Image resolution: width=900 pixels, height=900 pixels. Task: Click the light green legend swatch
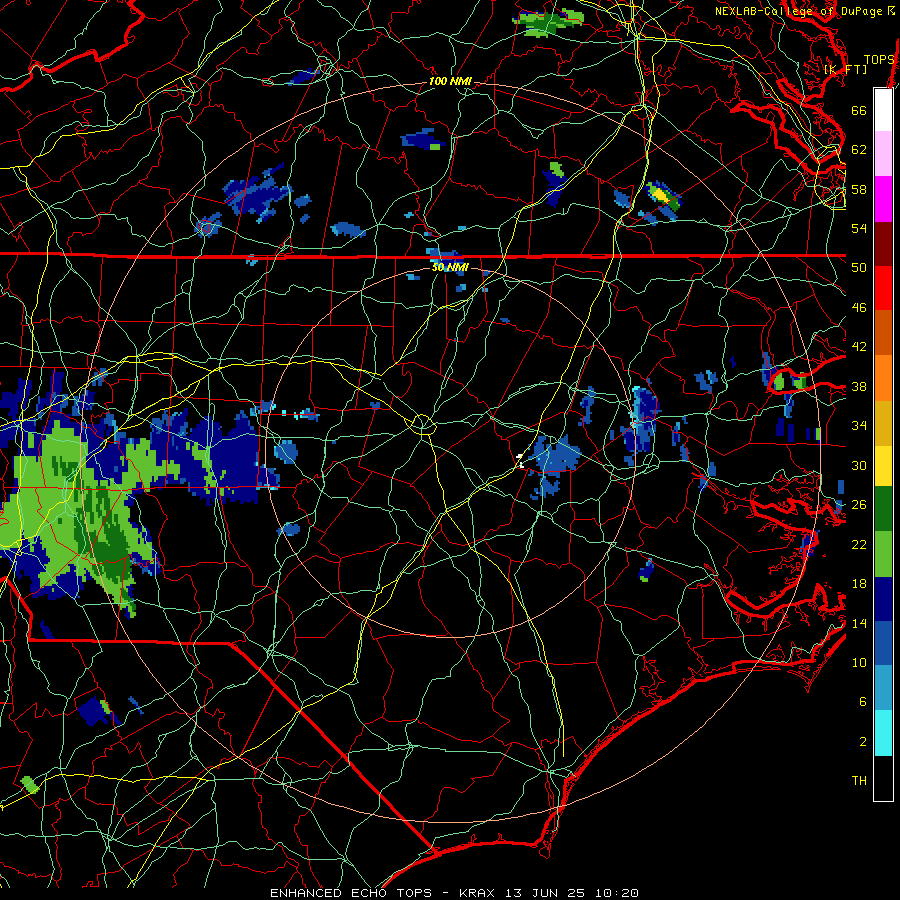[x=883, y=554]
